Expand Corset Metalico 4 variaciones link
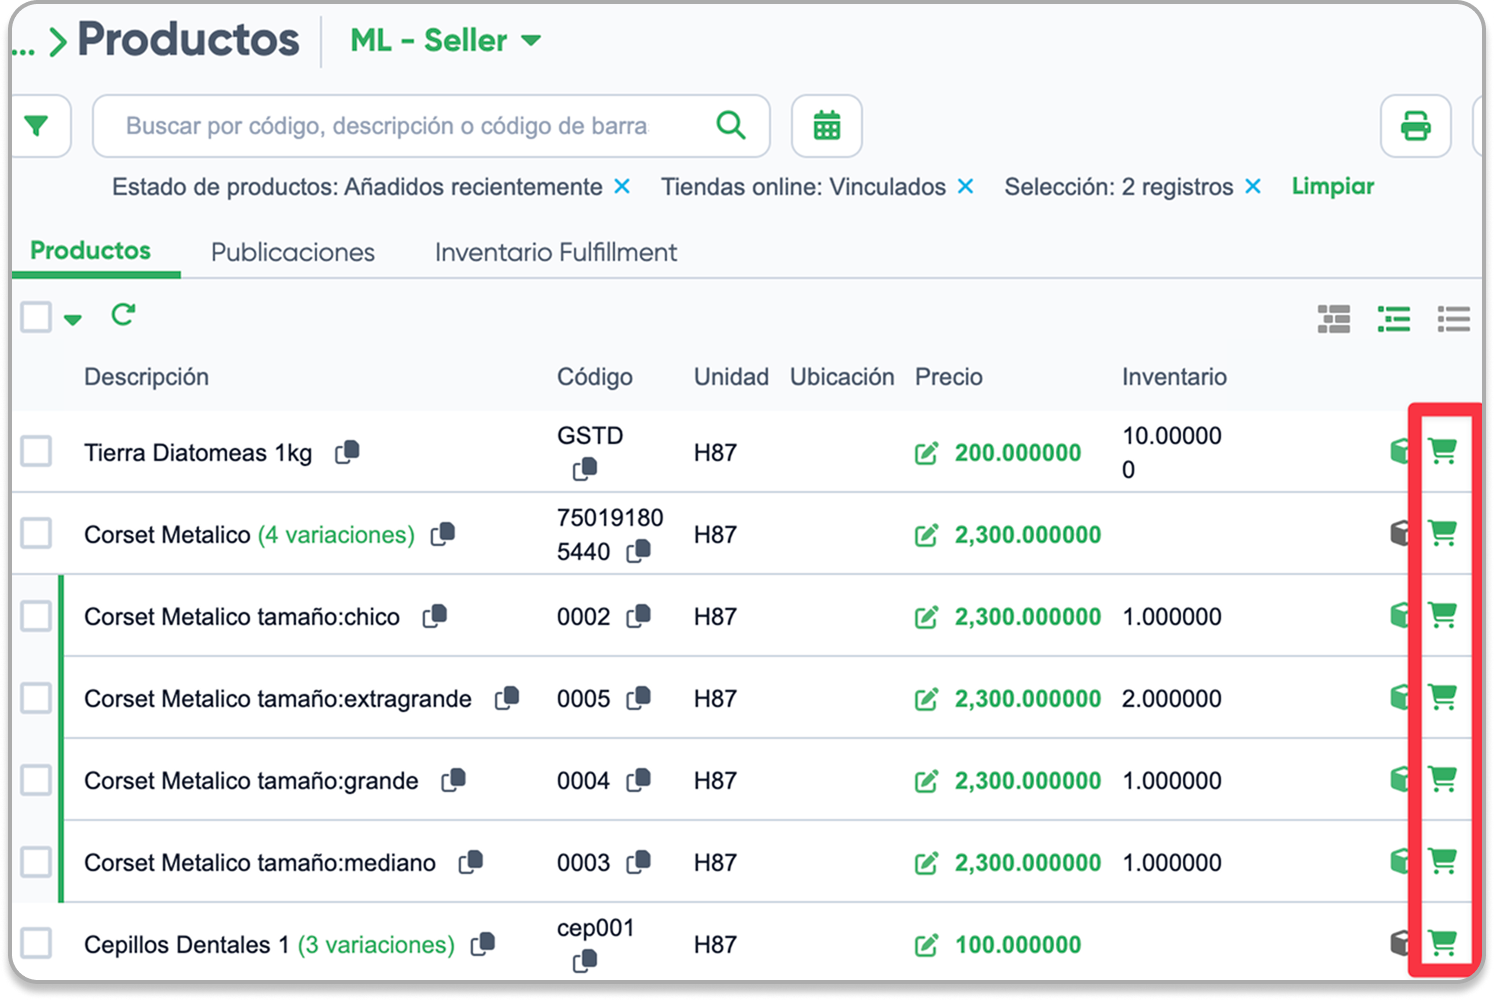Image resolution: width=1494 pixels, height=1000 pixels. [336, 535]
